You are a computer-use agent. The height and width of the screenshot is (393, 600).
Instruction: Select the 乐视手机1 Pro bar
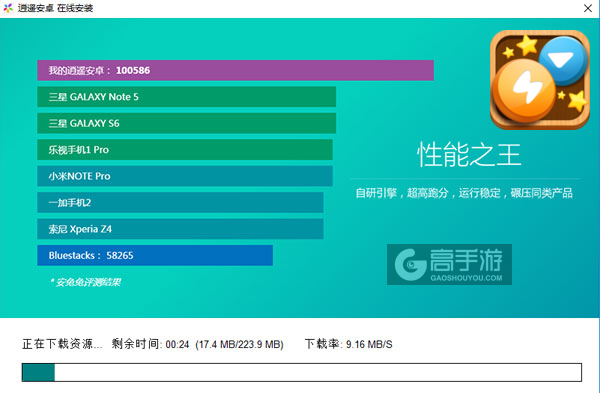pyautogui.click(x=185, y=150)
